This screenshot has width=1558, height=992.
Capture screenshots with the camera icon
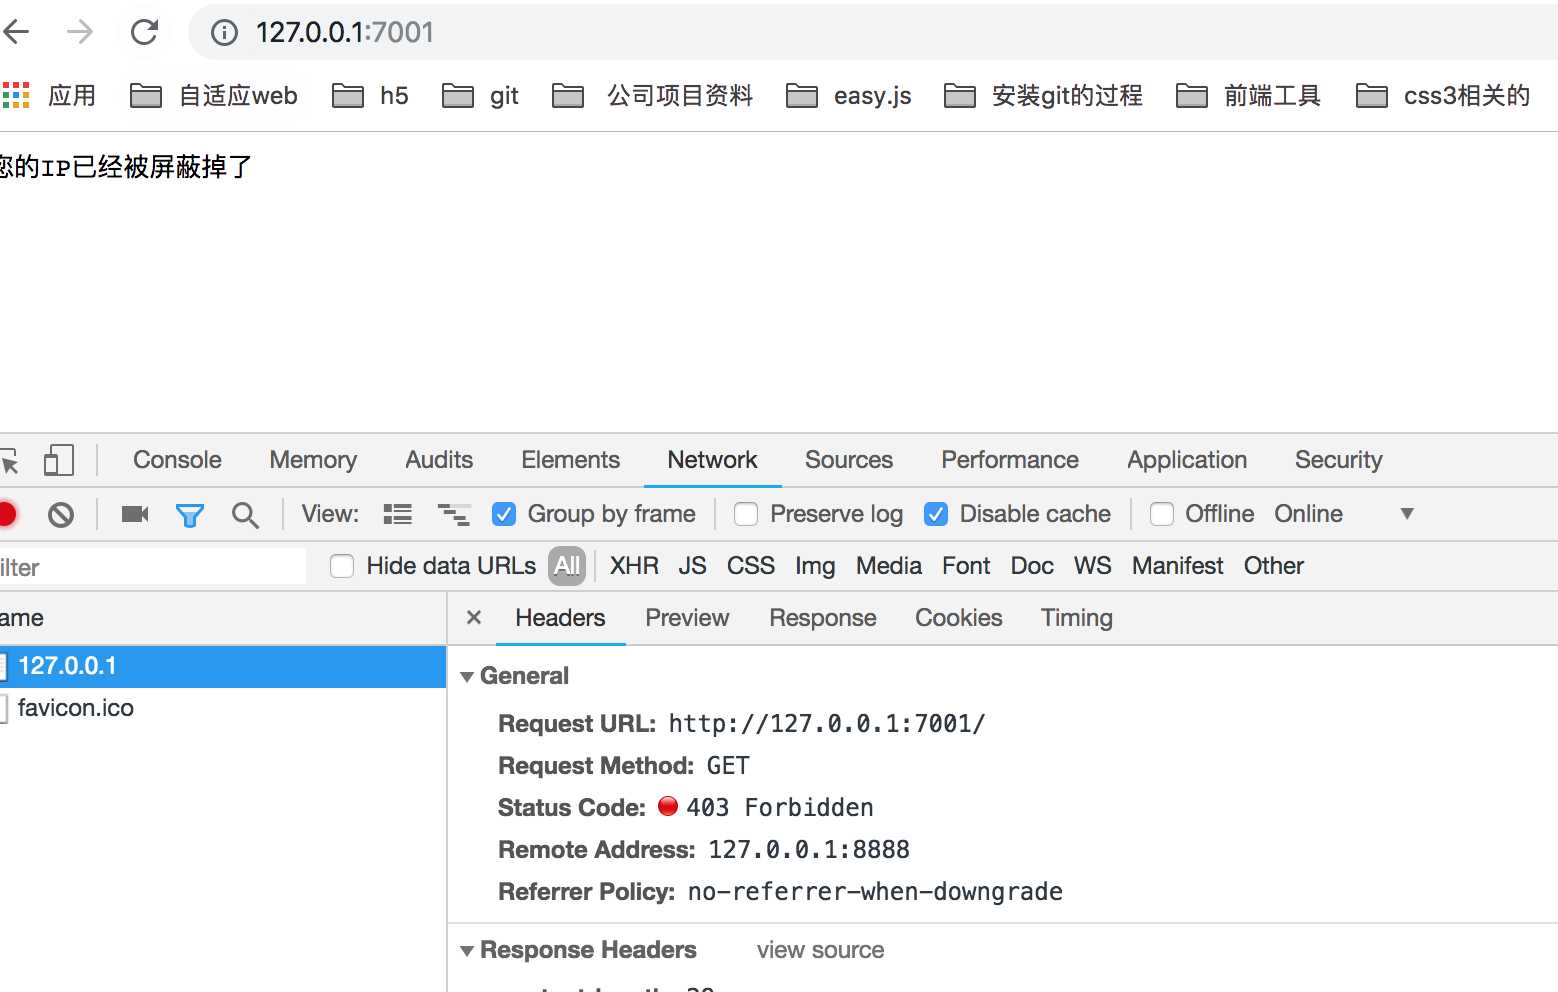point(135,514)
